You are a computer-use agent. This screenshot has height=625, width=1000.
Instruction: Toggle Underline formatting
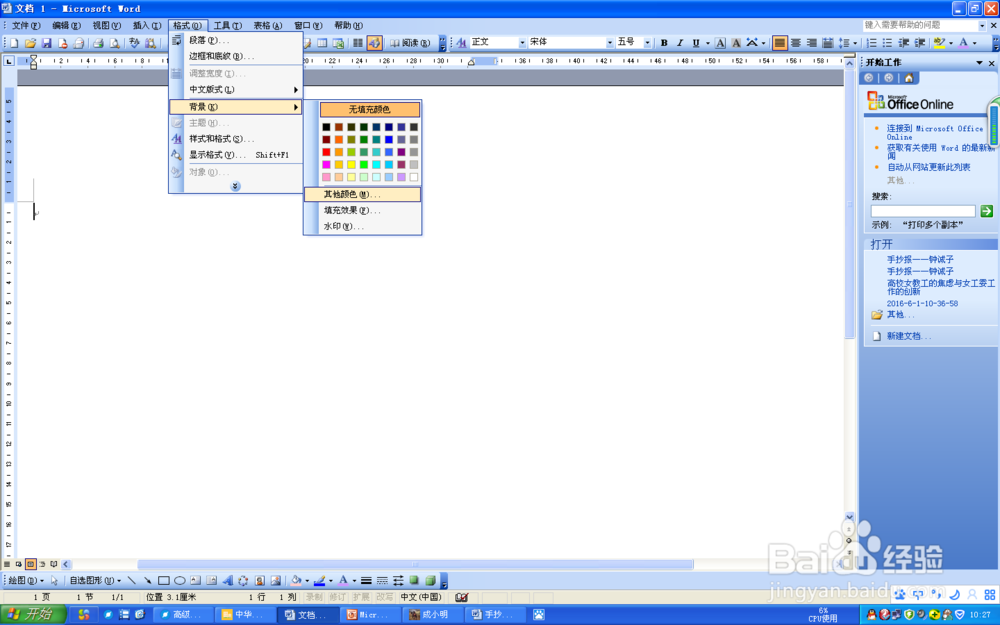[x=696, y=43]
